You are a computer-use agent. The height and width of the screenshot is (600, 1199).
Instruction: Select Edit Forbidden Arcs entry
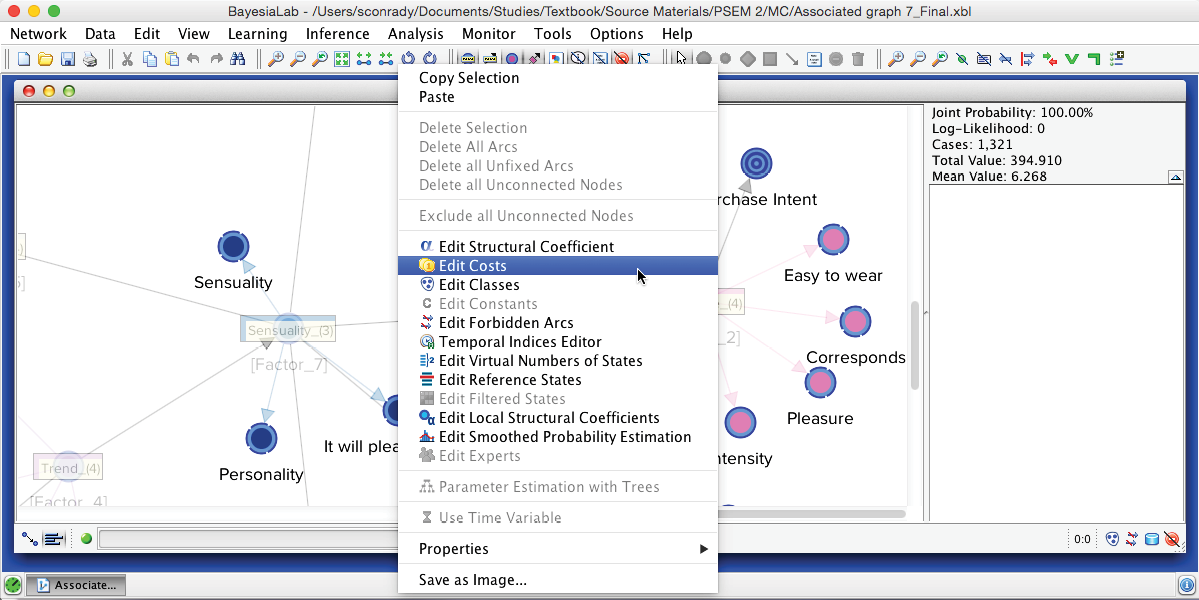557,323
